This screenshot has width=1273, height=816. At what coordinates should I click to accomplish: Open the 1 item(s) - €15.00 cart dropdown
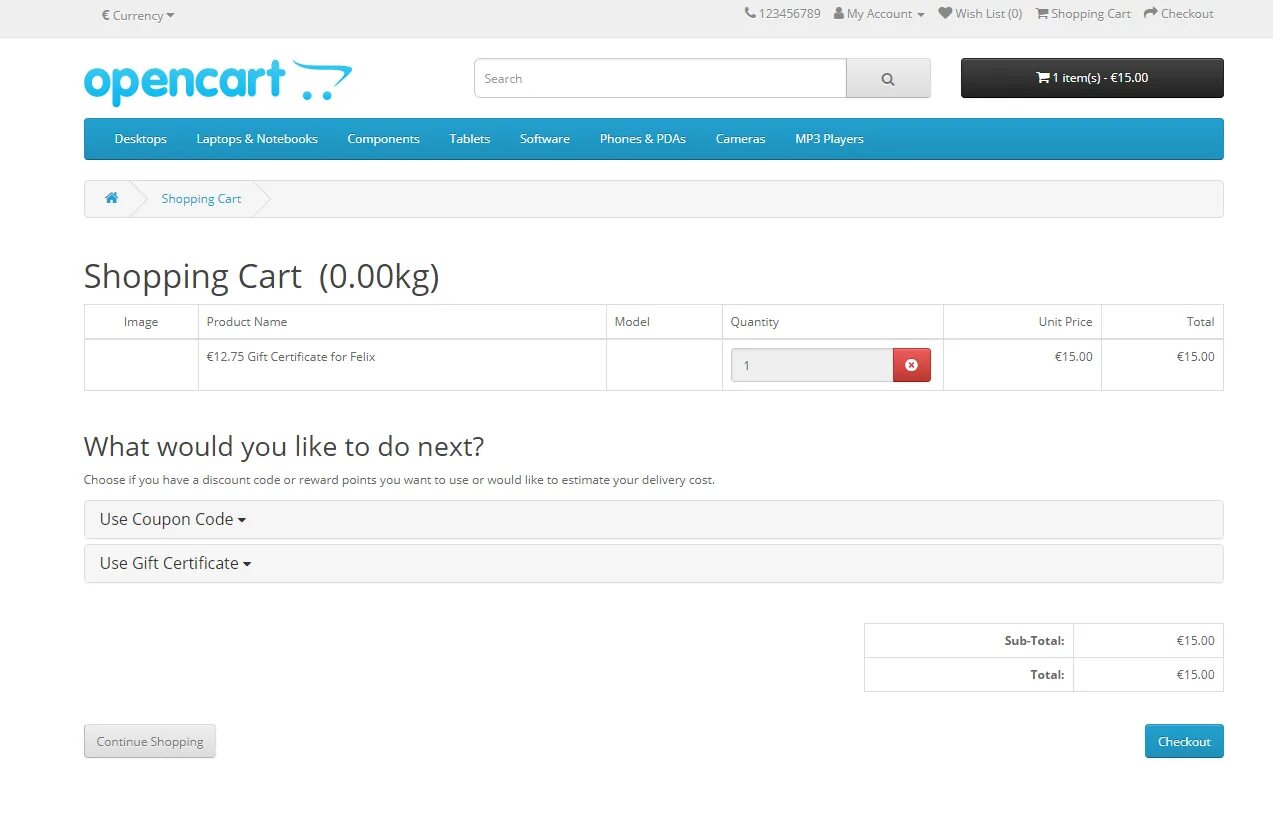click(1092, 78)
